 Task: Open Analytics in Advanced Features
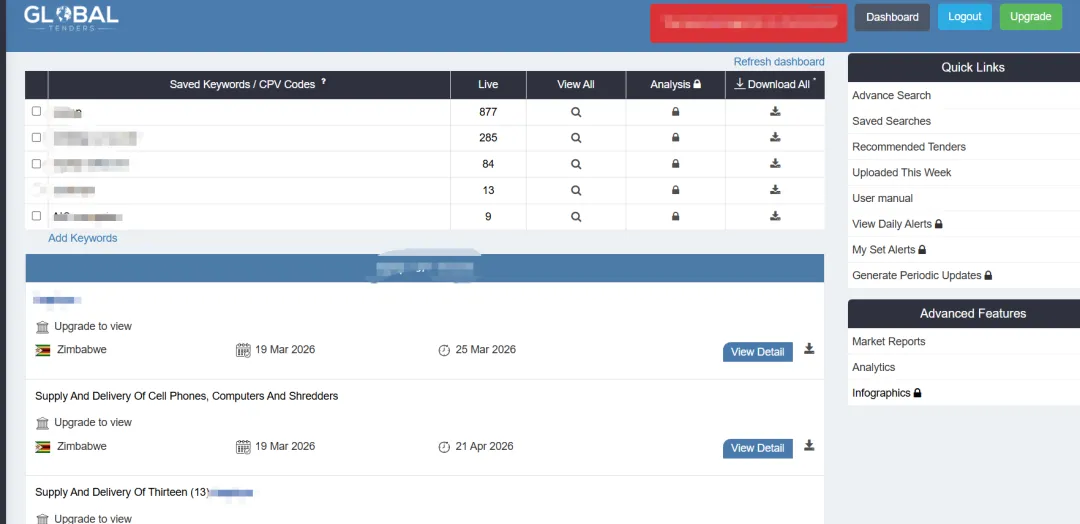873,367
